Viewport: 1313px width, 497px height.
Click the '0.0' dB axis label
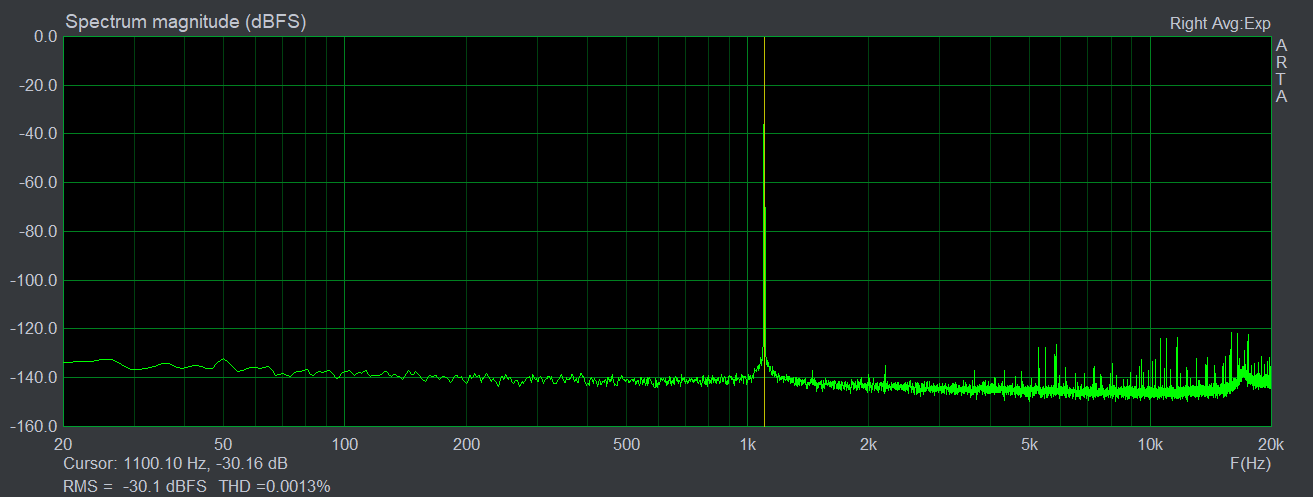tap(46, 36)
